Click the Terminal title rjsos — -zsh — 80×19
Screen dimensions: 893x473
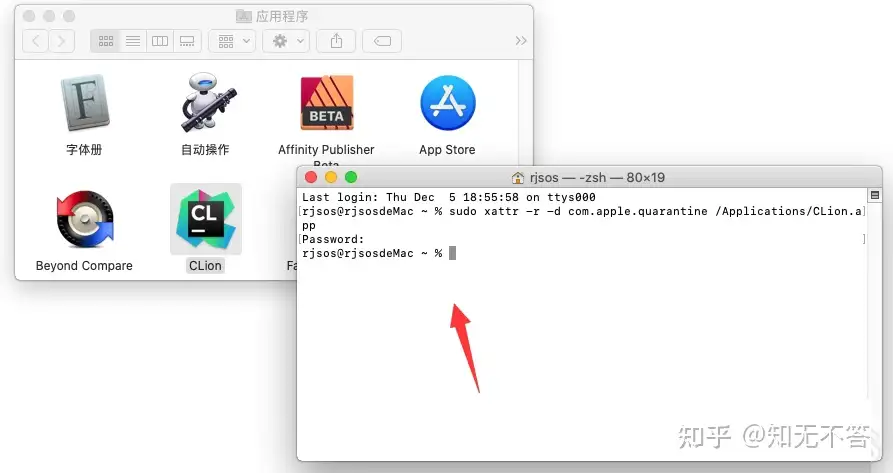[x=597, y=178]
